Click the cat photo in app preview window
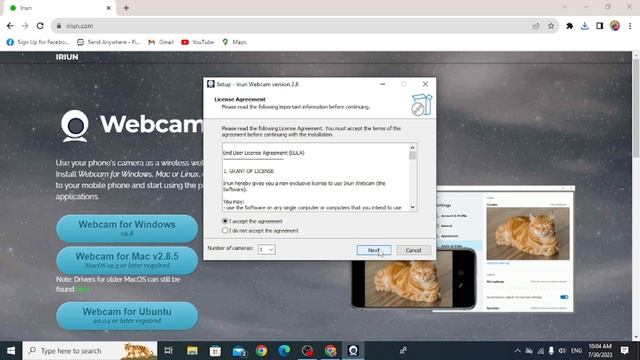 click(x=528, y=233)
